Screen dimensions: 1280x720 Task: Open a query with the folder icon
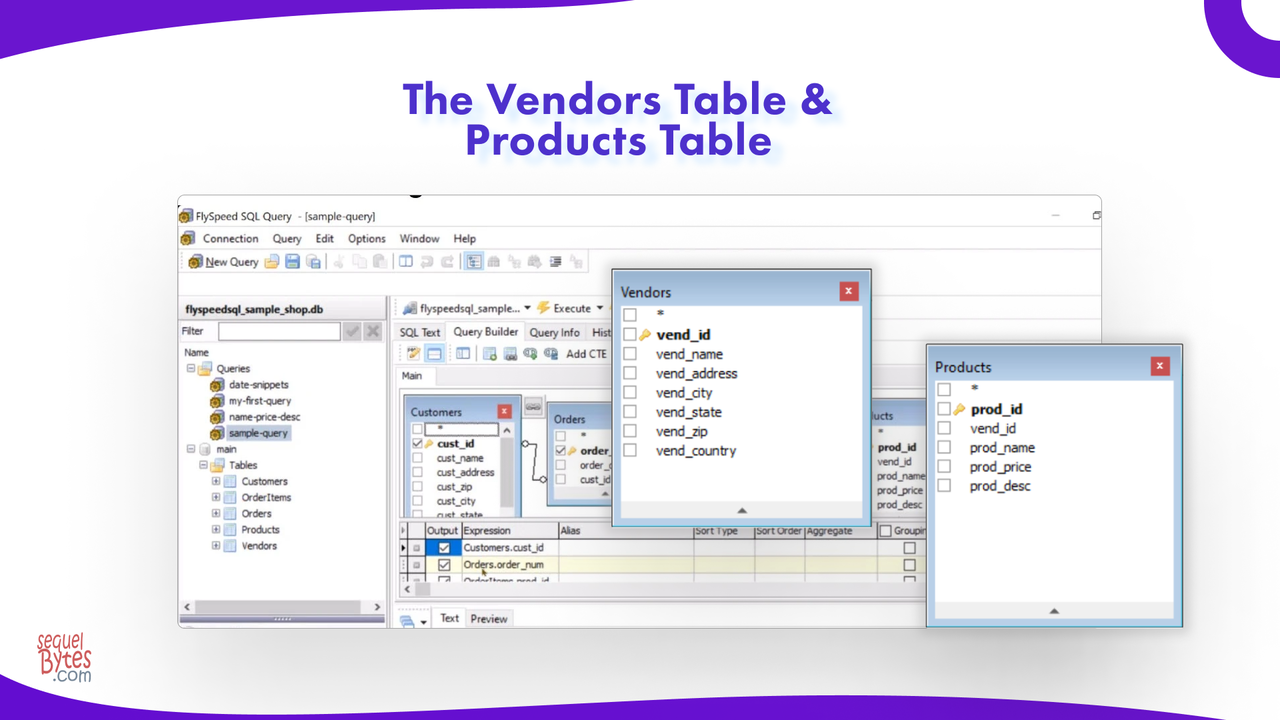coord(272,262)
